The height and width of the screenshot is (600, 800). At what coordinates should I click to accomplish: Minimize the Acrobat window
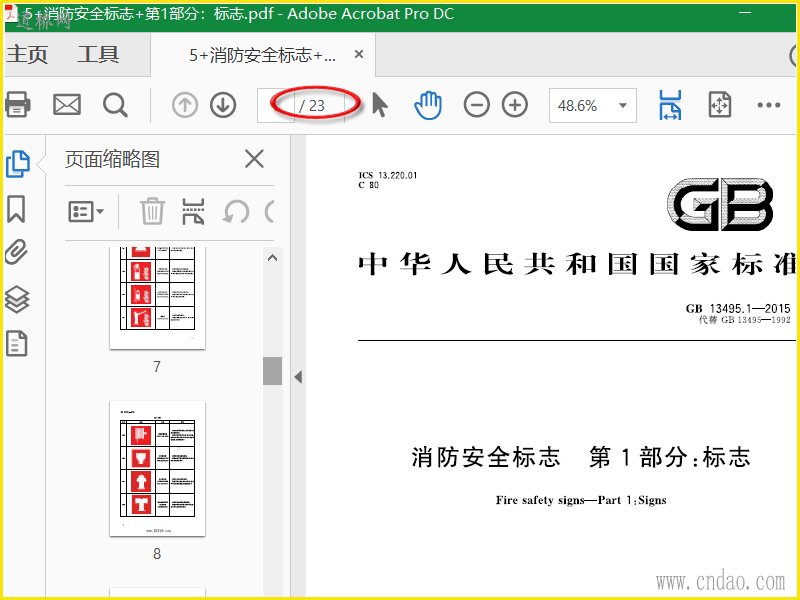[745, 13]
